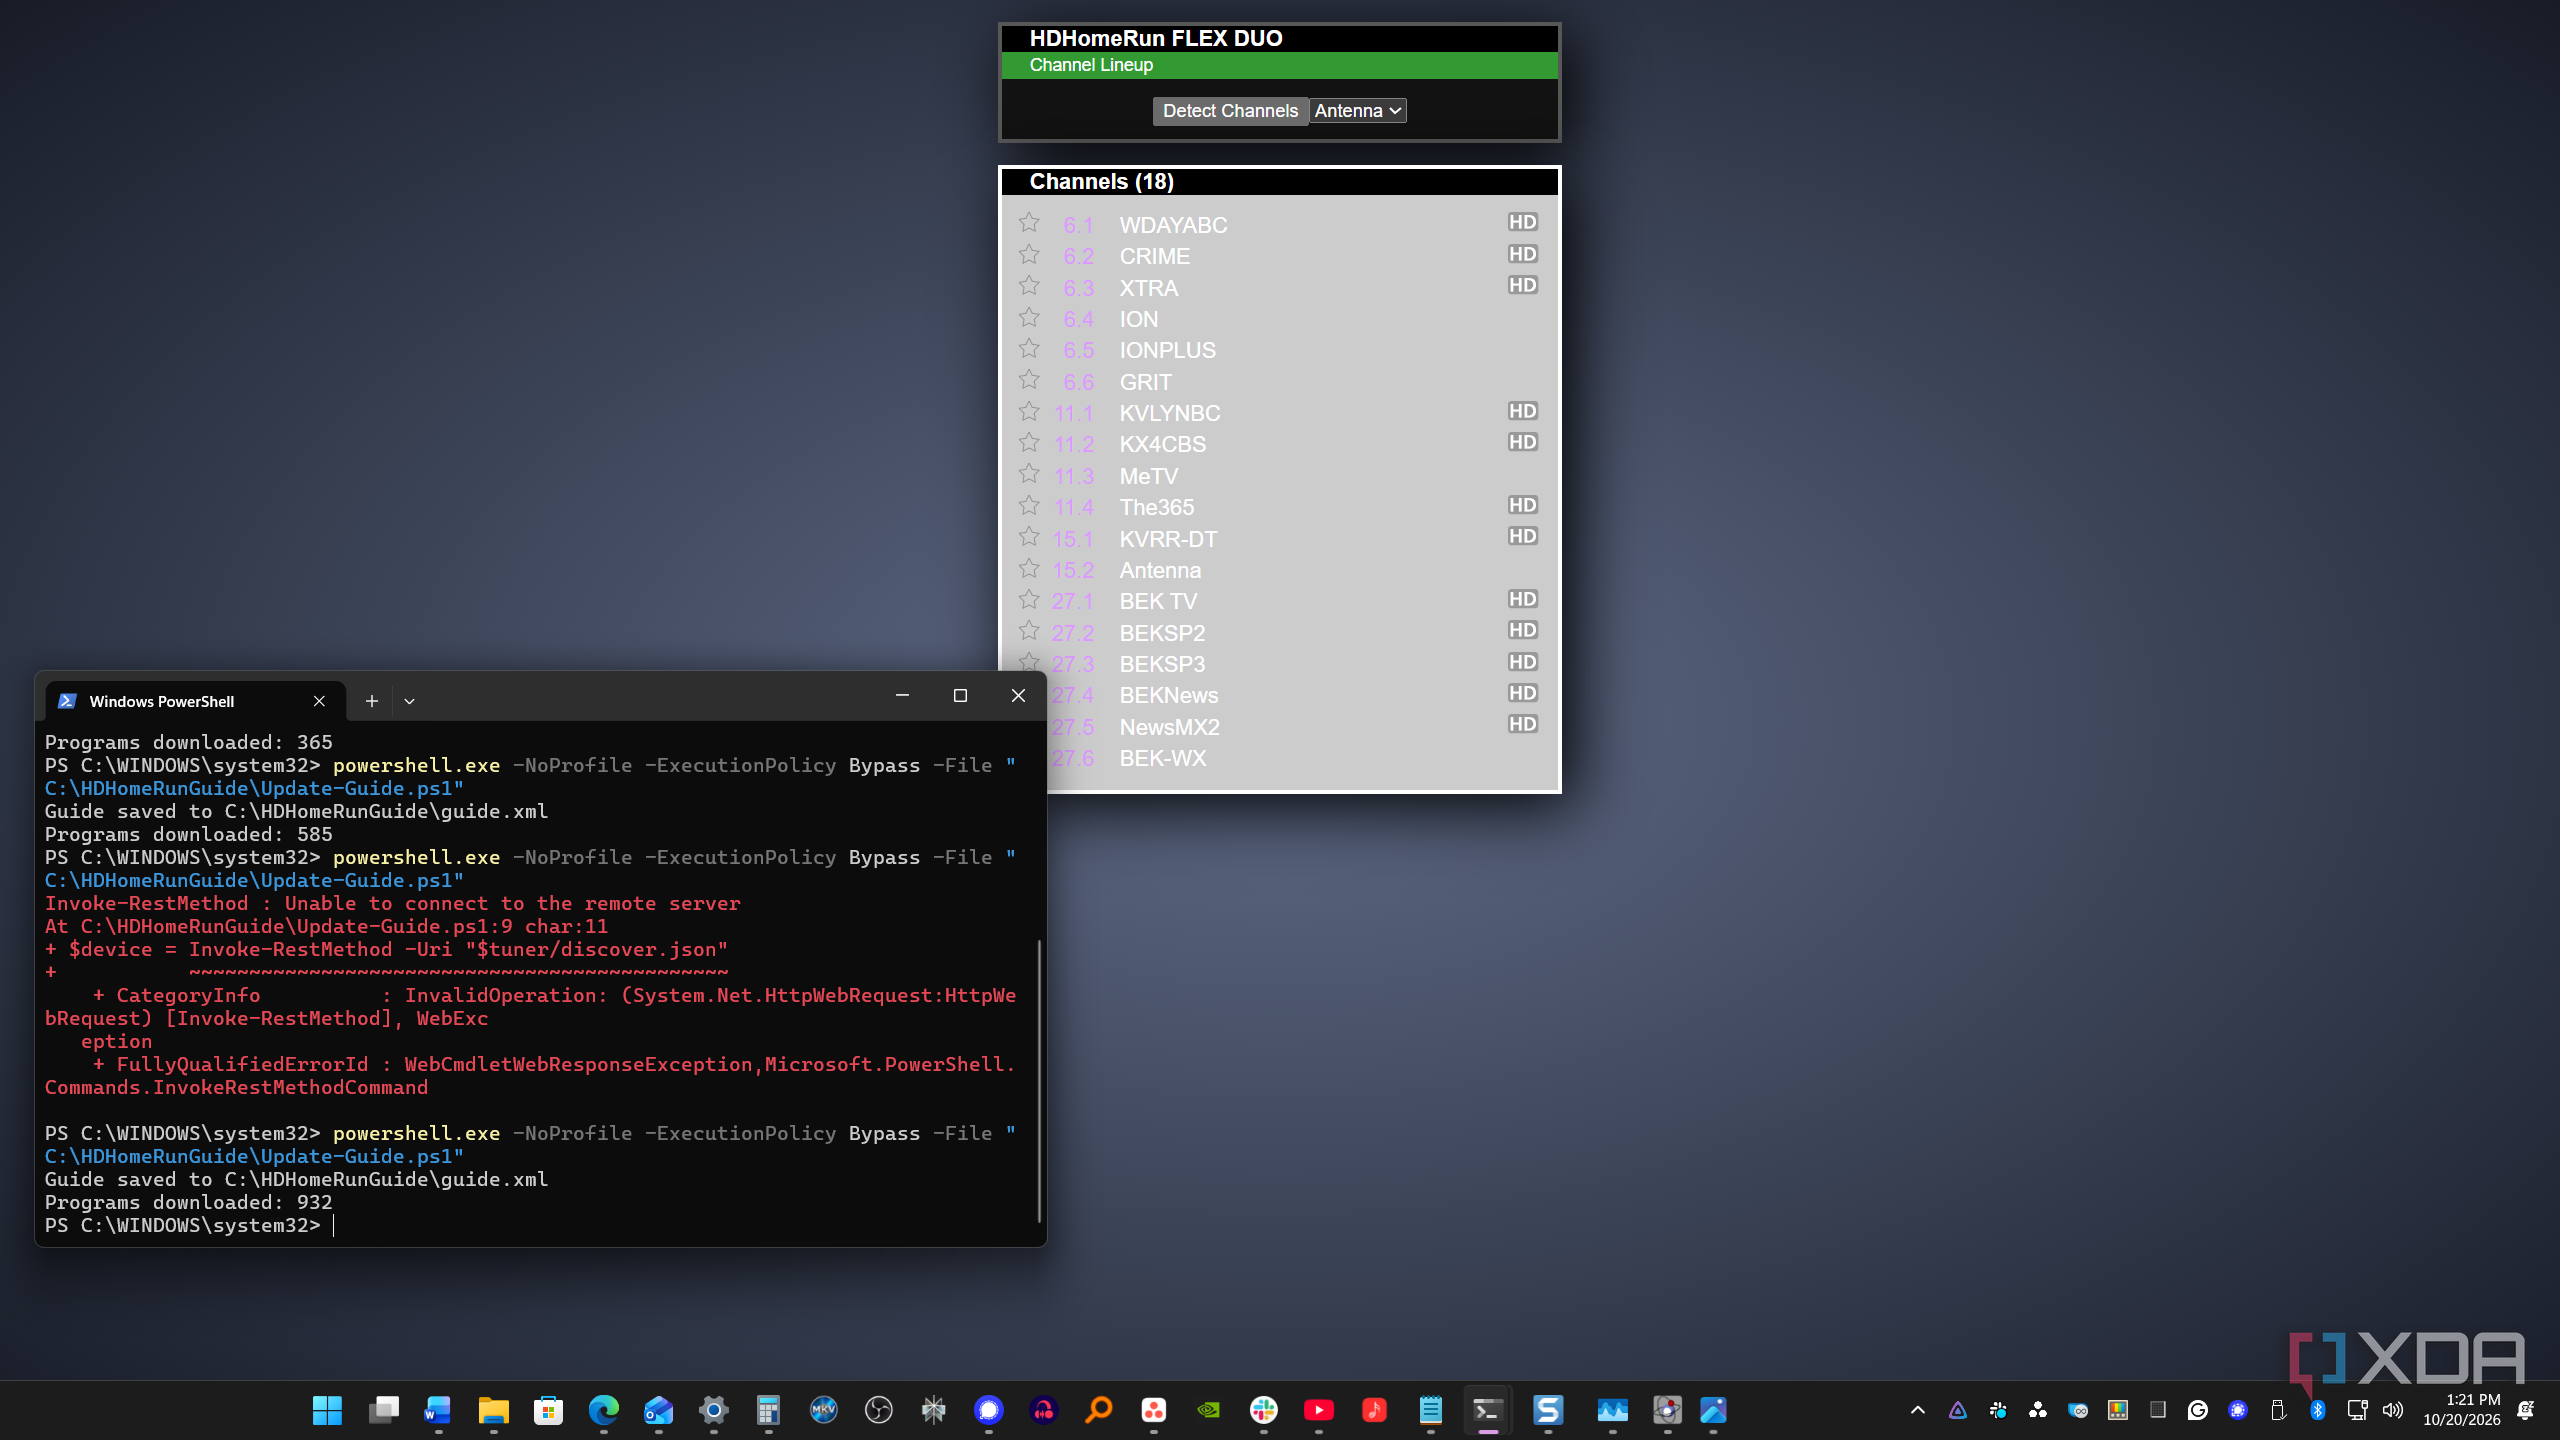Open Settings gear on taskbar
This screenshot has height=1440, width=2560.
coord(713,1410)
